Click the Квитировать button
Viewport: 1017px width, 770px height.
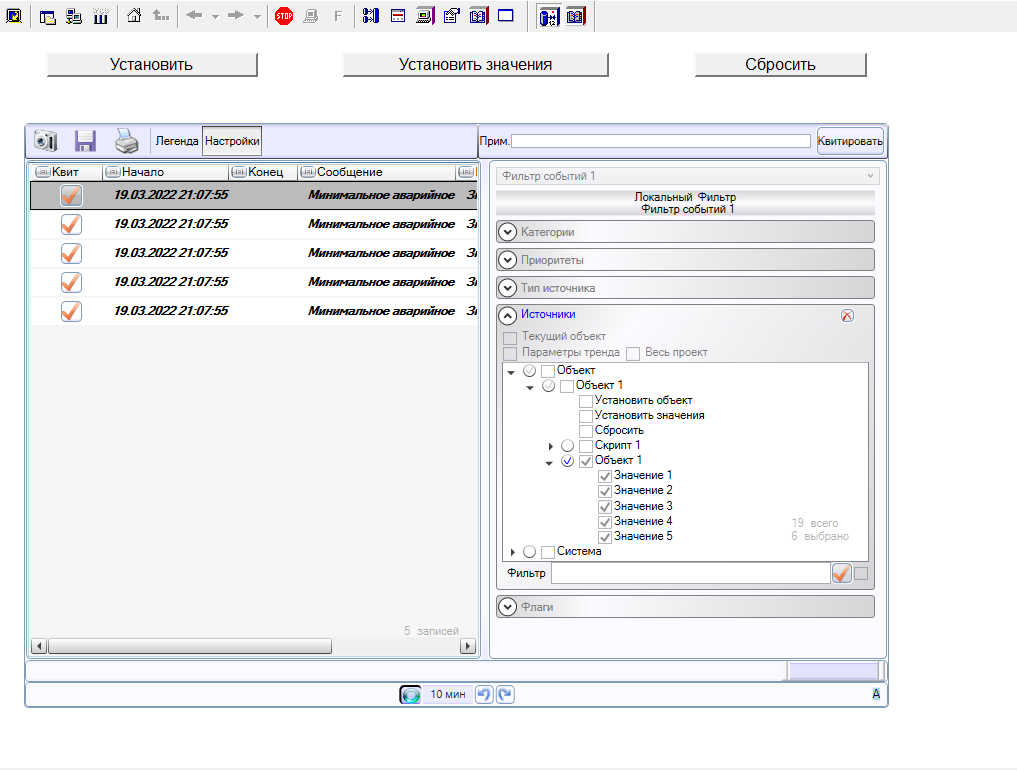(x=850, y=141)
